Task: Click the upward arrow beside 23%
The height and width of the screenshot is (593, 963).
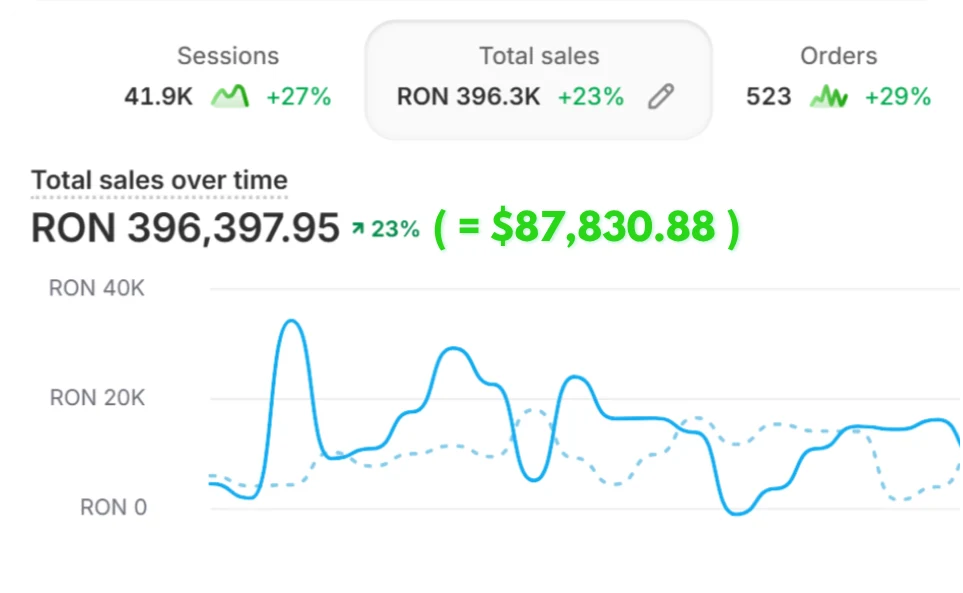Action: point(357,229)
